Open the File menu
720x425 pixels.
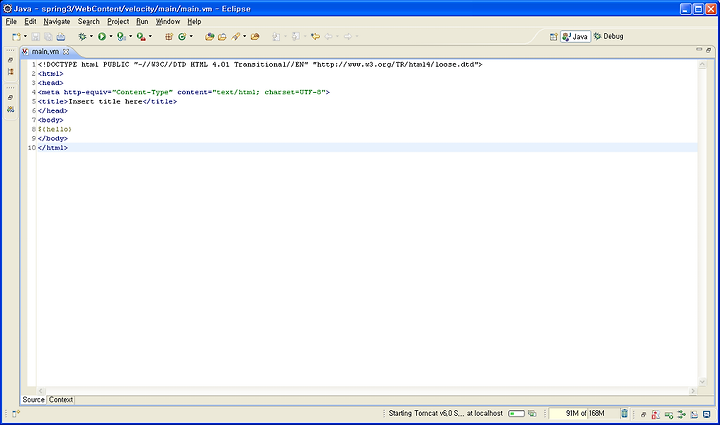(11, 22)
